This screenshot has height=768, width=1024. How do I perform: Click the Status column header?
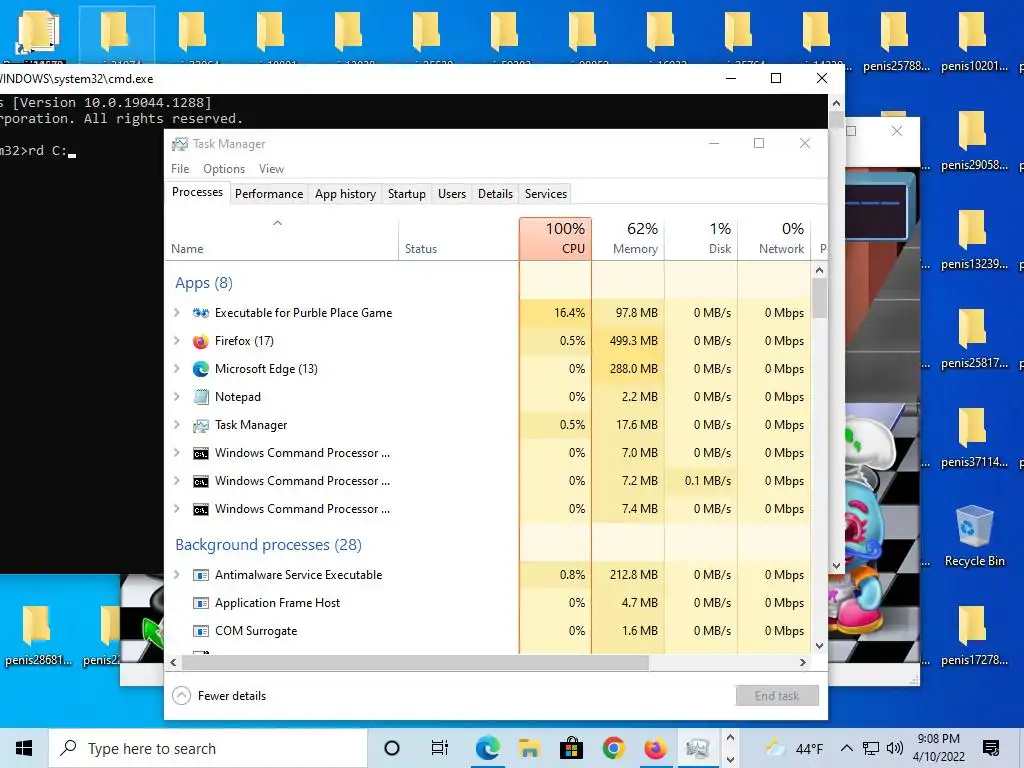(x=458, y=238)
